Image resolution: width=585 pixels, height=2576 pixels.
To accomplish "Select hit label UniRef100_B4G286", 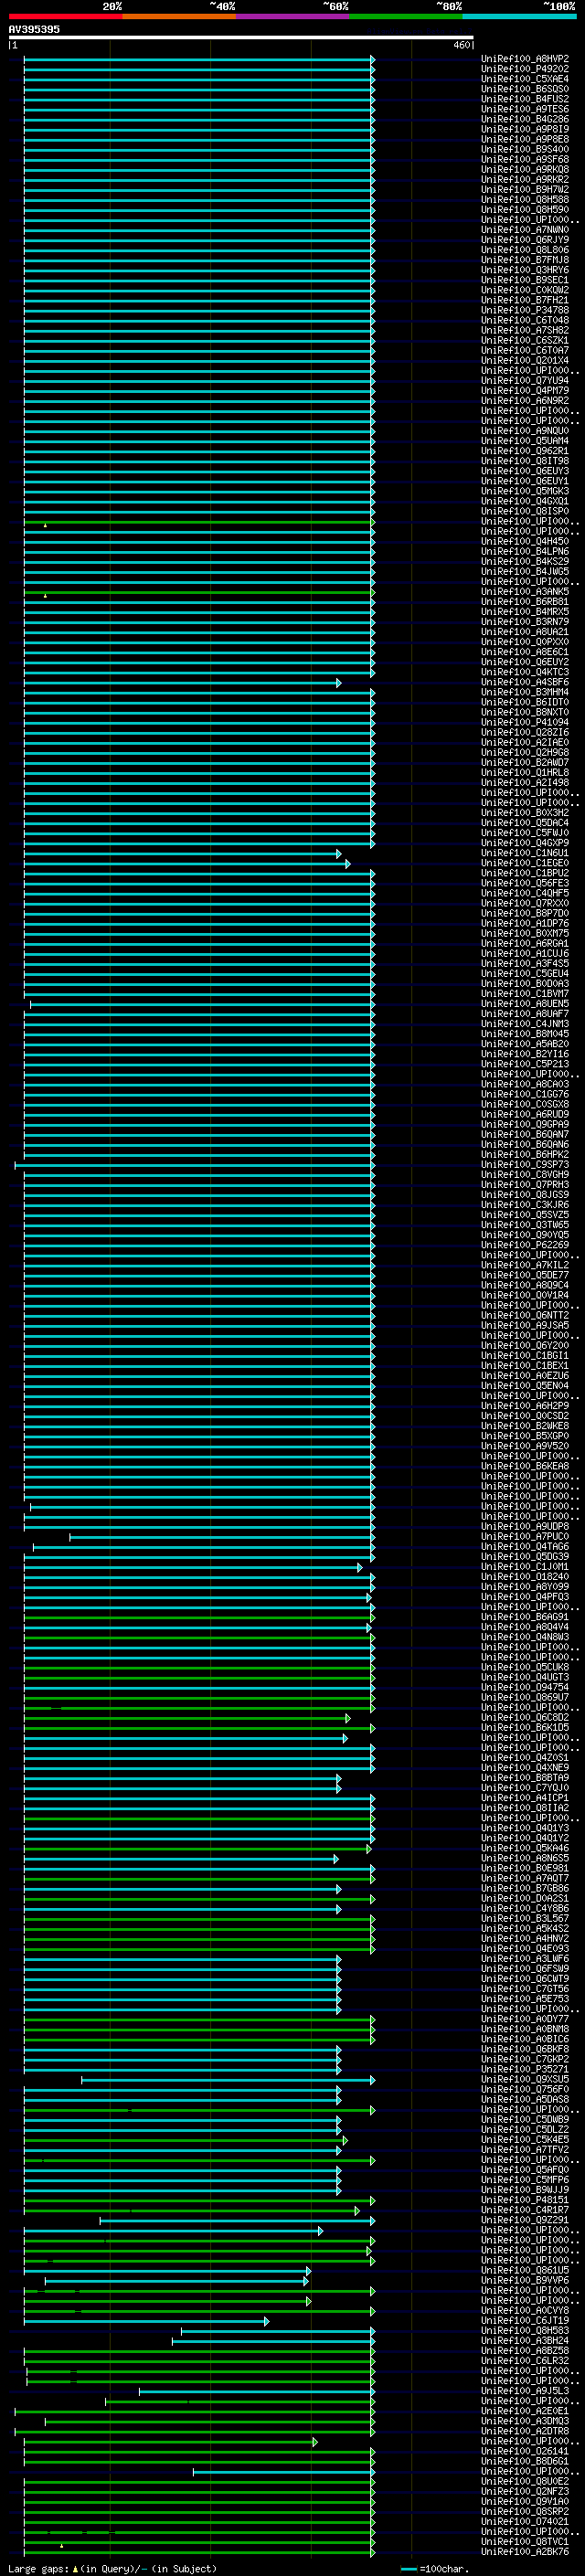I will [x=525, y=119].
